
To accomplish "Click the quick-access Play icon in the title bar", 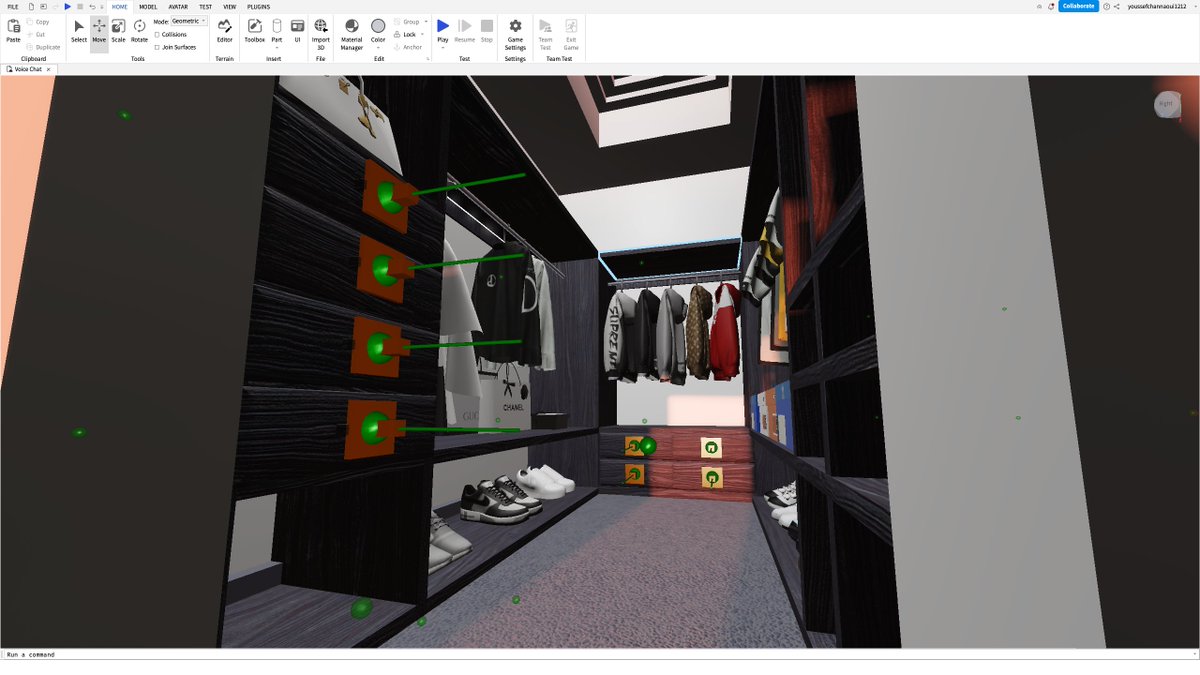I will click(68, 7).
